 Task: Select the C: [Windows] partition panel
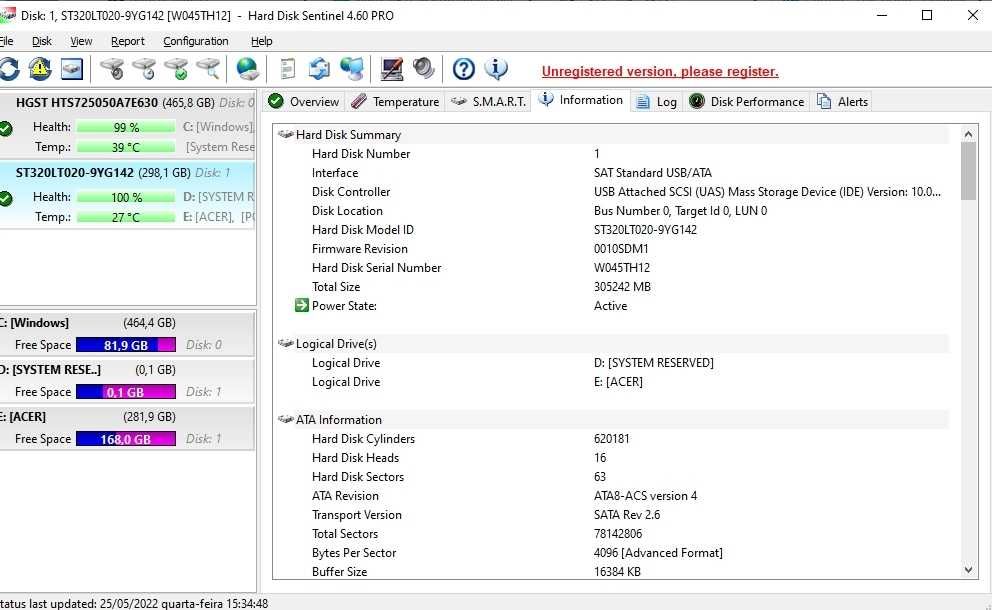(x=127, y=333)
